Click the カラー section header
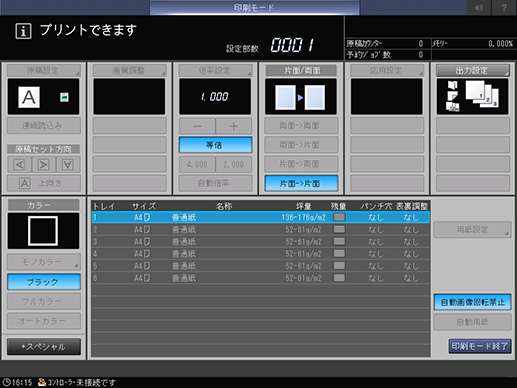The width and height of the screenshot is (517, 388). tap(44, 205)
